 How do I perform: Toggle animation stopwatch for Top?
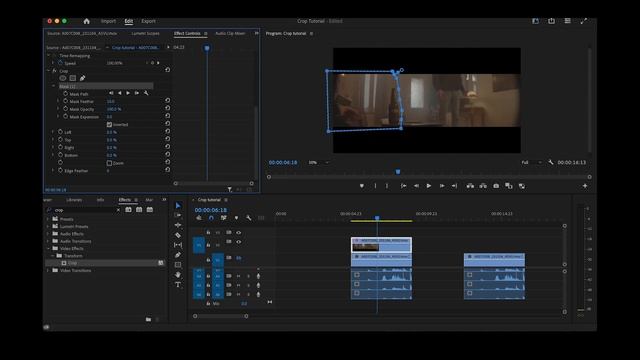[x=60, y=139]
